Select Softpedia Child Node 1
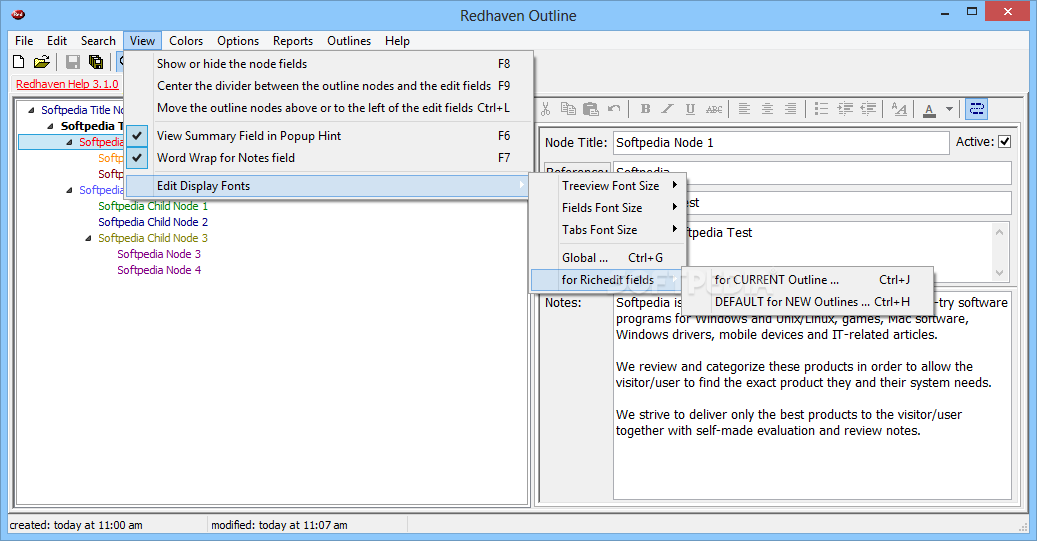1037x541 pixels. (x=153, y=206)
